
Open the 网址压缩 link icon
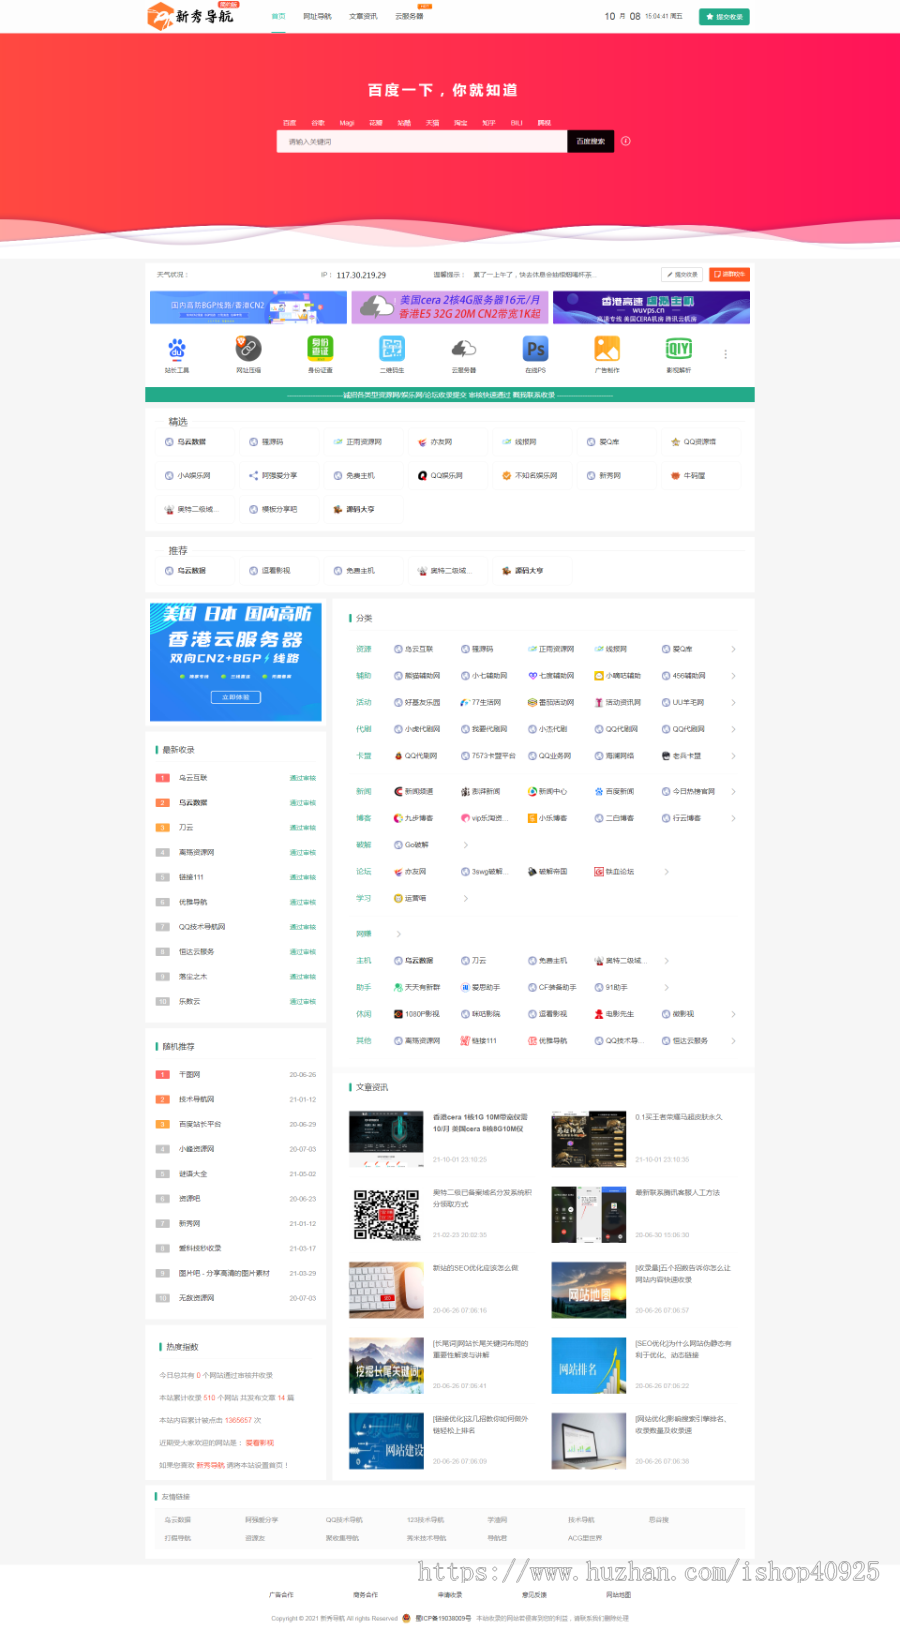tap(248, 349)
